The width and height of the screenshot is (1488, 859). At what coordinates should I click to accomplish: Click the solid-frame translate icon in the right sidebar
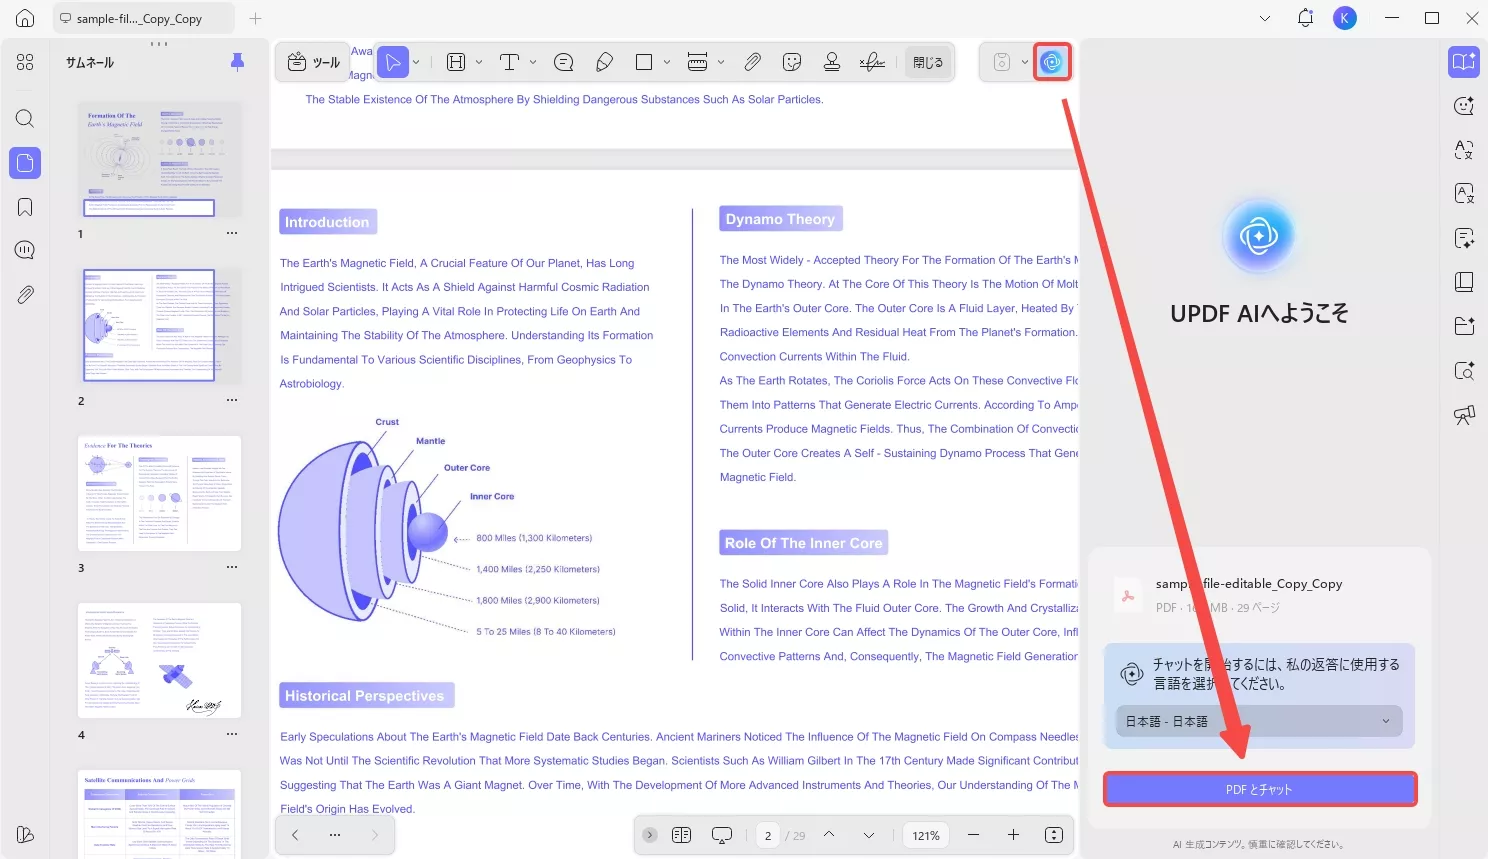(1464, 194)
